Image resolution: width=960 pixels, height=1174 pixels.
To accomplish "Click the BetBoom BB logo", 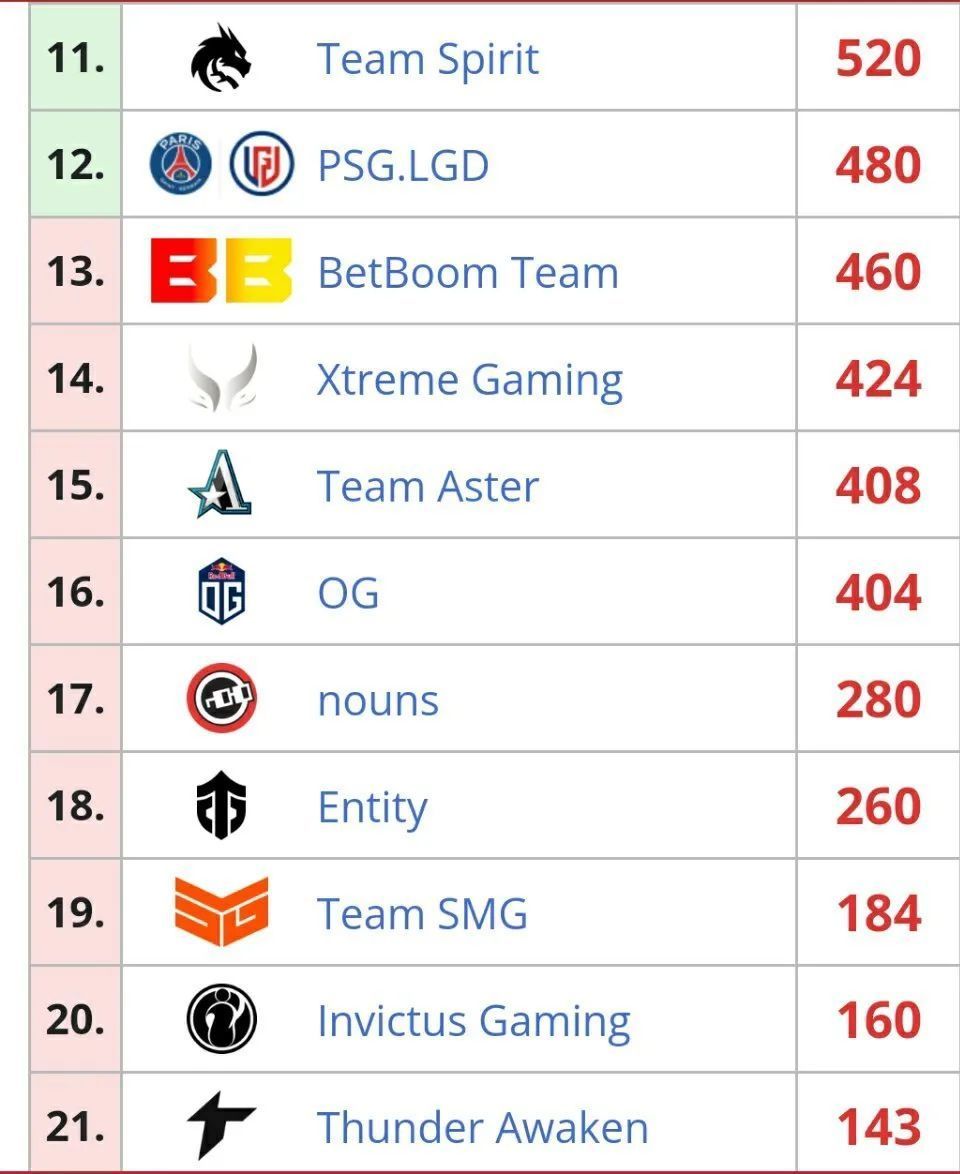I will coord(221,271).
